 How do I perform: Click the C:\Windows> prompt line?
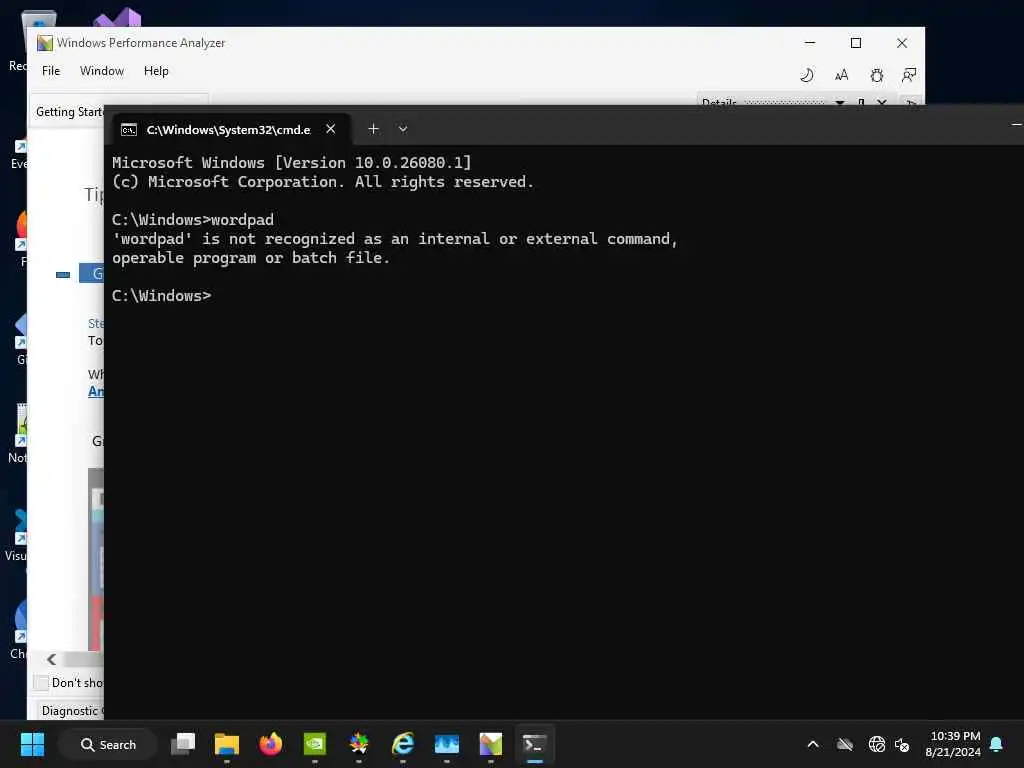click(x=162, y=296)
